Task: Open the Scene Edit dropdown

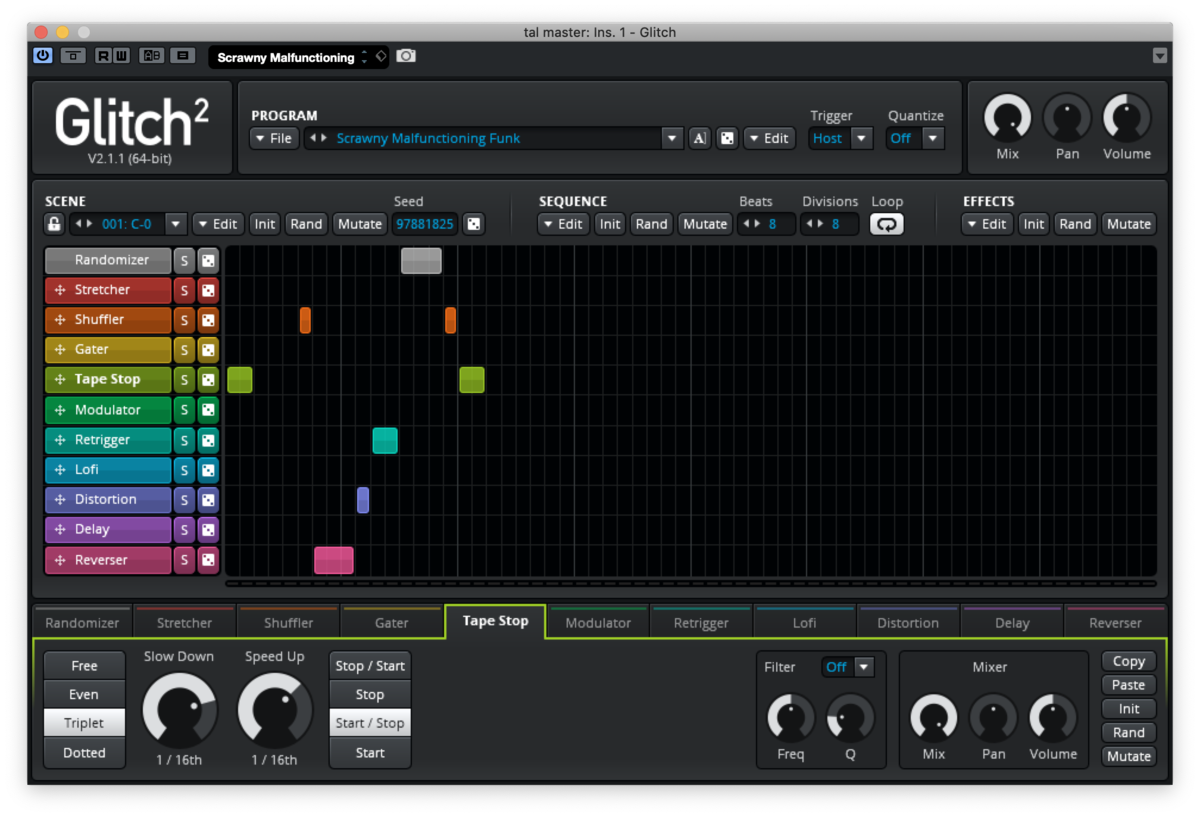Action: click(x=217, y=224)
